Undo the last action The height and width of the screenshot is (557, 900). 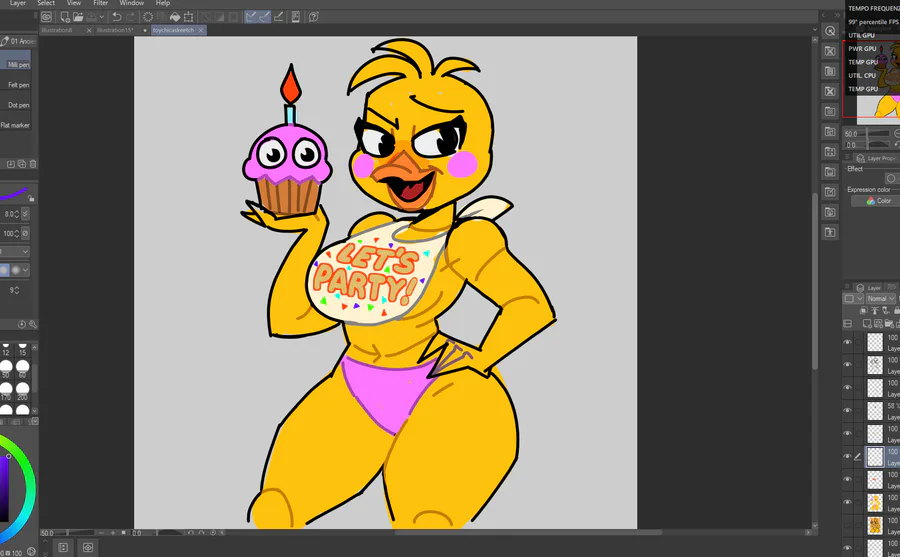coord(117,17)
